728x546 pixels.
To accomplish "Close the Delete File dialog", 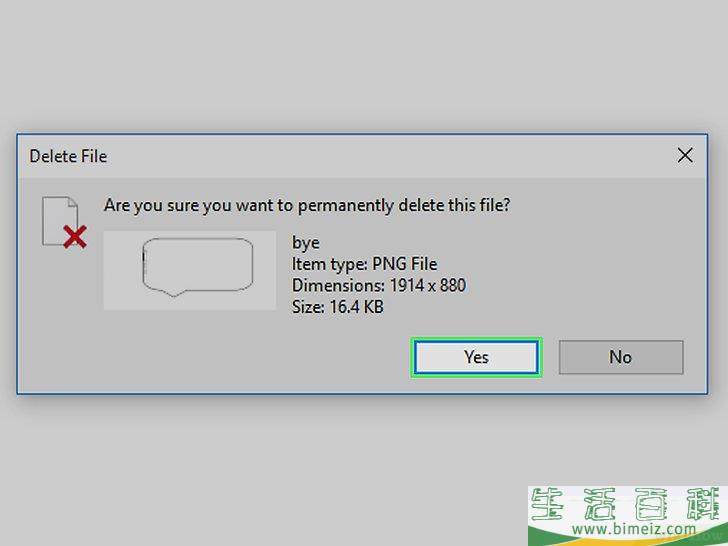I will click(x=685, y=156).
